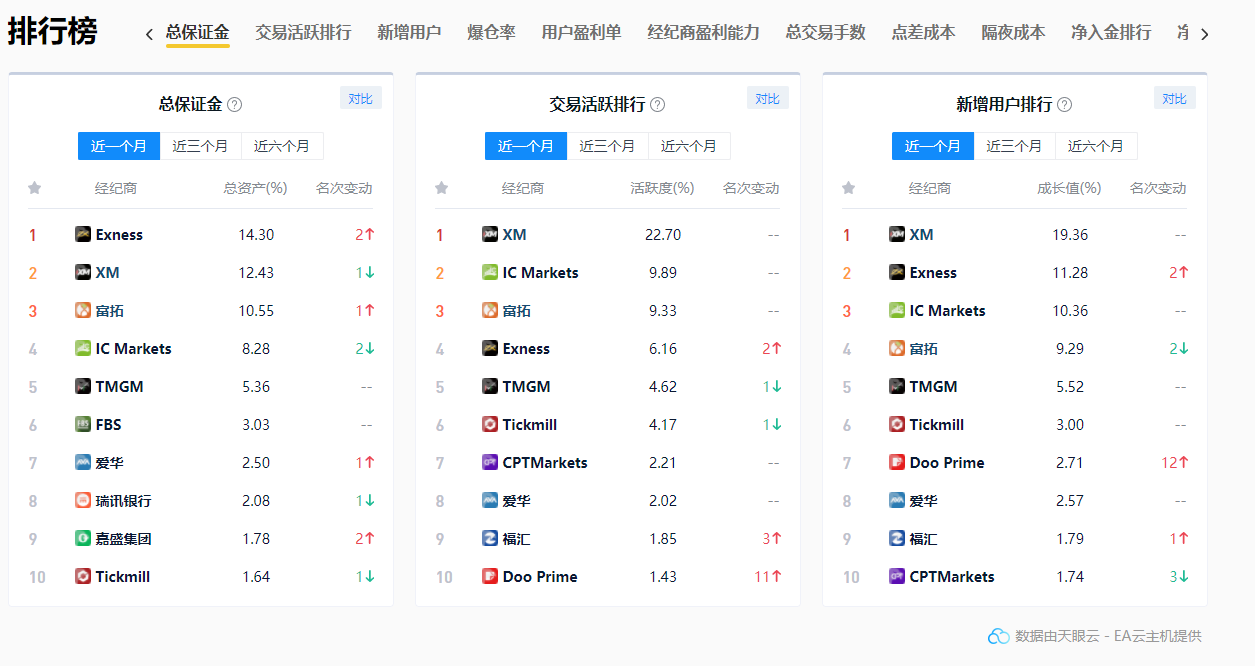
Task: Switch to 交易活跃排行 tab
Action: 303,33
